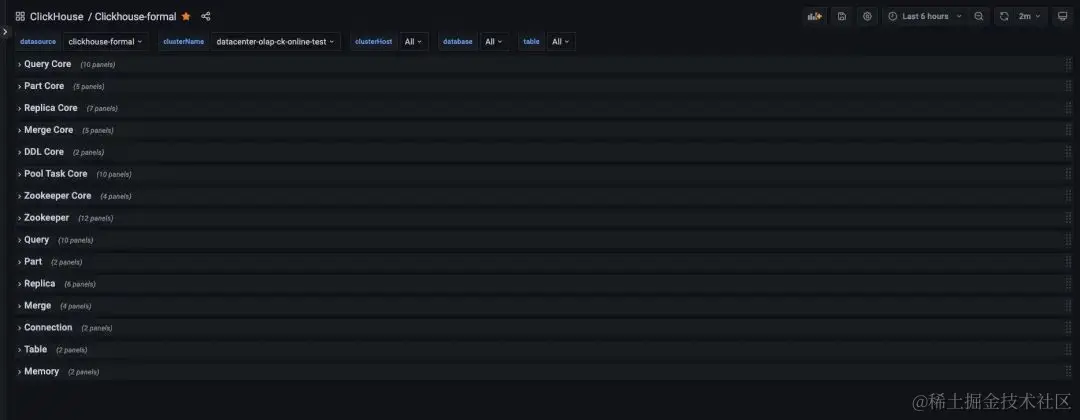Viewport: 1080px width, 420px height.
Task: Open the table All dropdown
Action: [561, 41]
